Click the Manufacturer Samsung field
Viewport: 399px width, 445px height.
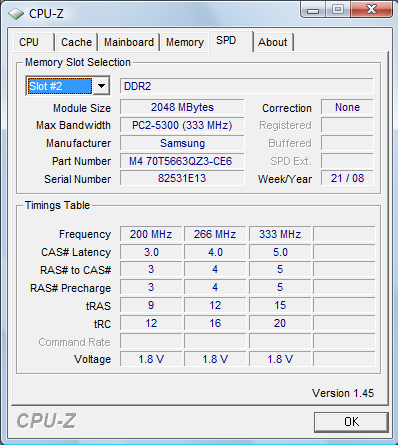(182, 143)
